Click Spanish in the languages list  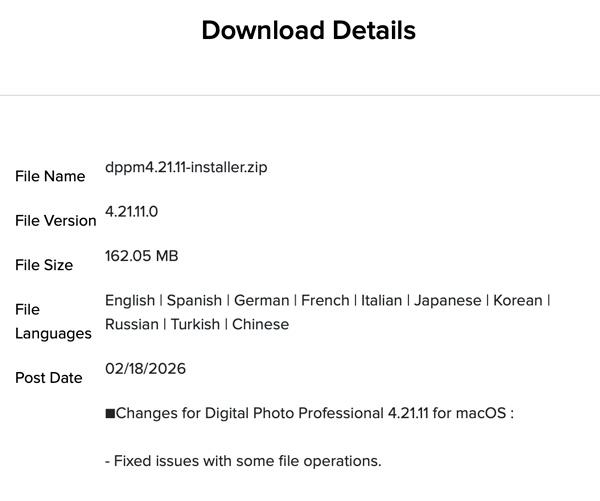[x=194, y=300]
